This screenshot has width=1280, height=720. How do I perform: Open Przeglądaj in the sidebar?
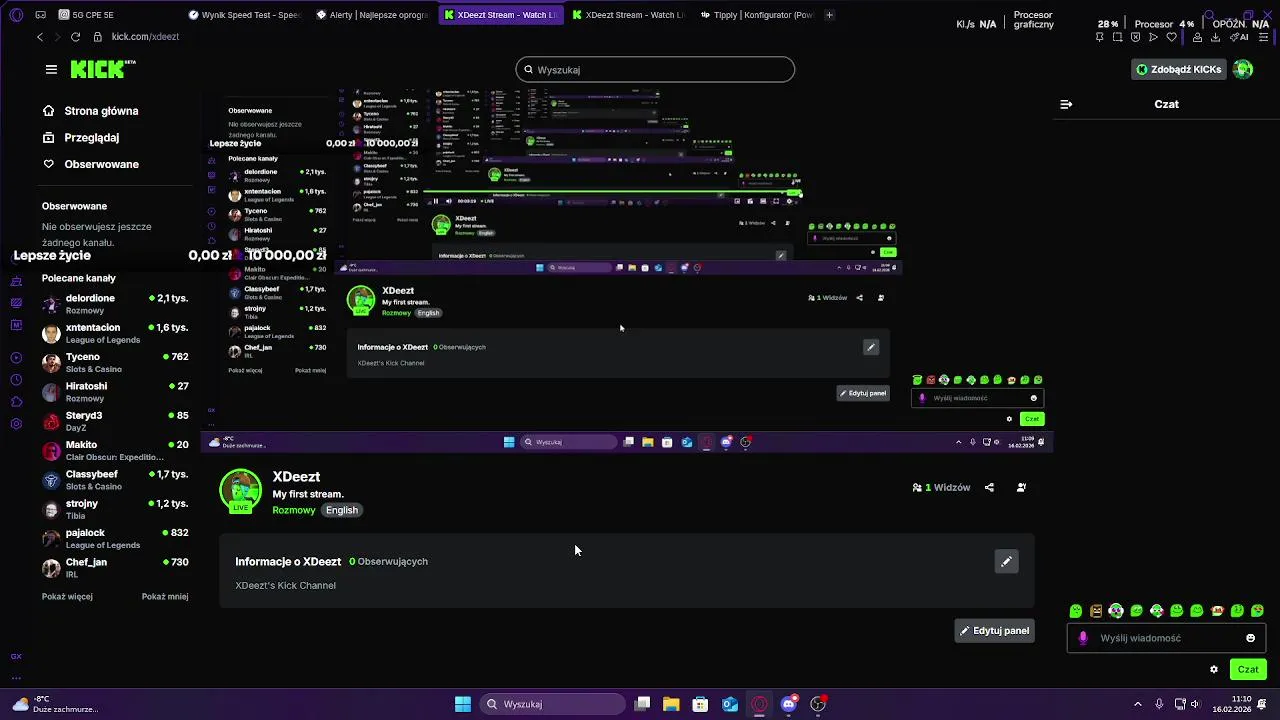(x=80, y=138)
